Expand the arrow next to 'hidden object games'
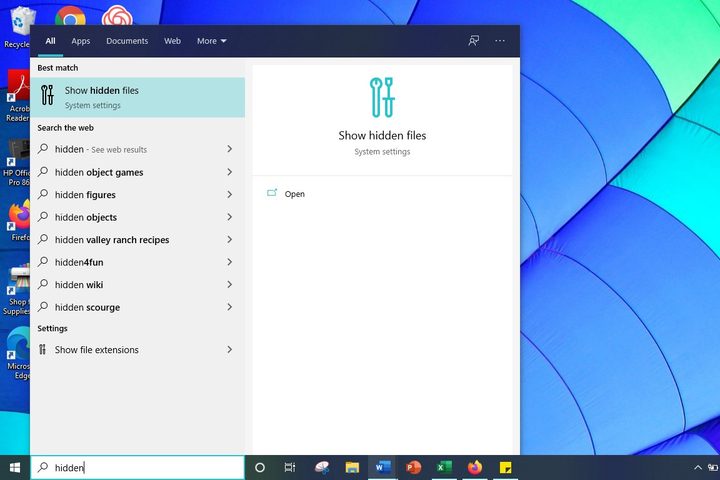The image size is (720, 480). point(230,172)
